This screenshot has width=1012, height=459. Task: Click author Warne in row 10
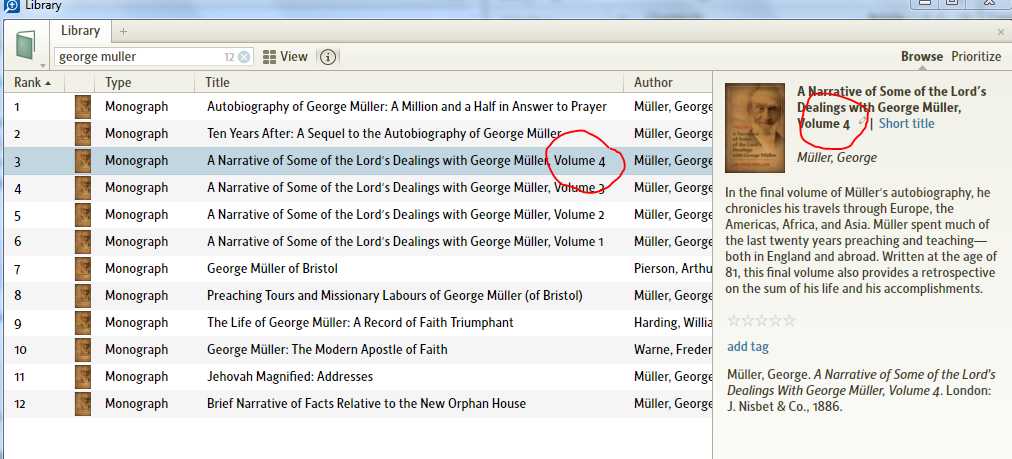click(x=673, y=349)
